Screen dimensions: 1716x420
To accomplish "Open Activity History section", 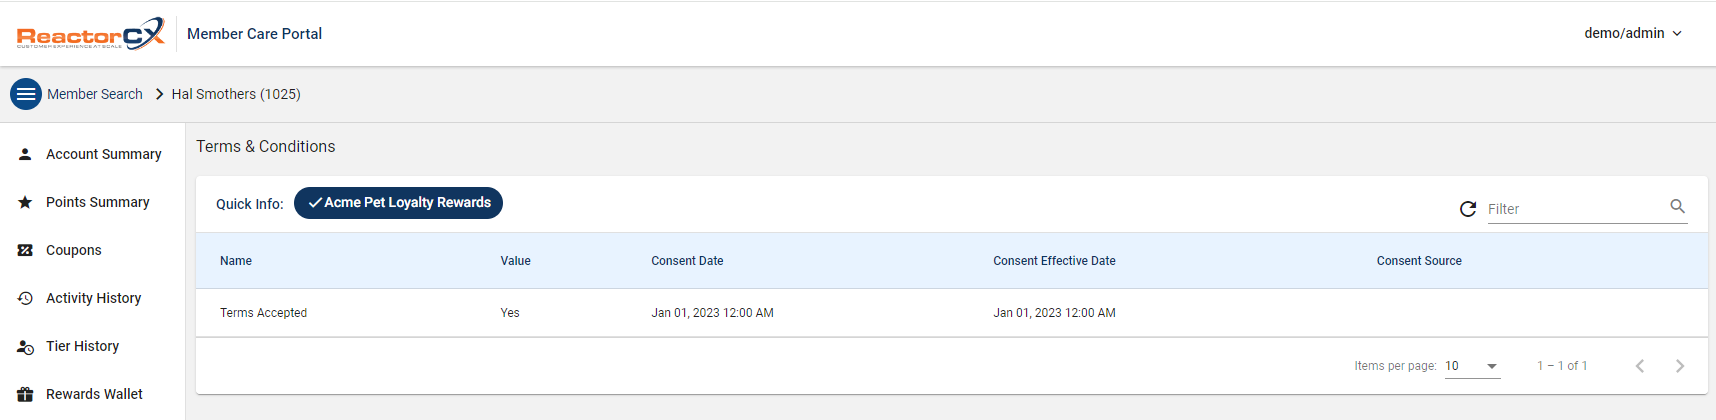I will [93, 298].
